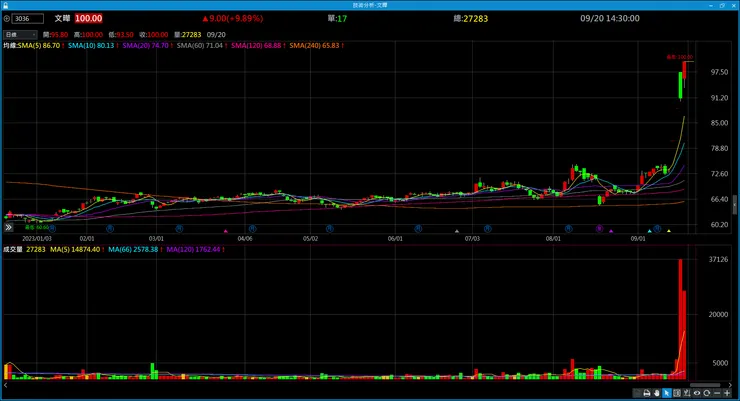Click the circle marker just right of 03/01
The height and width of the screenshot is (401, 740).
[179, 228]
